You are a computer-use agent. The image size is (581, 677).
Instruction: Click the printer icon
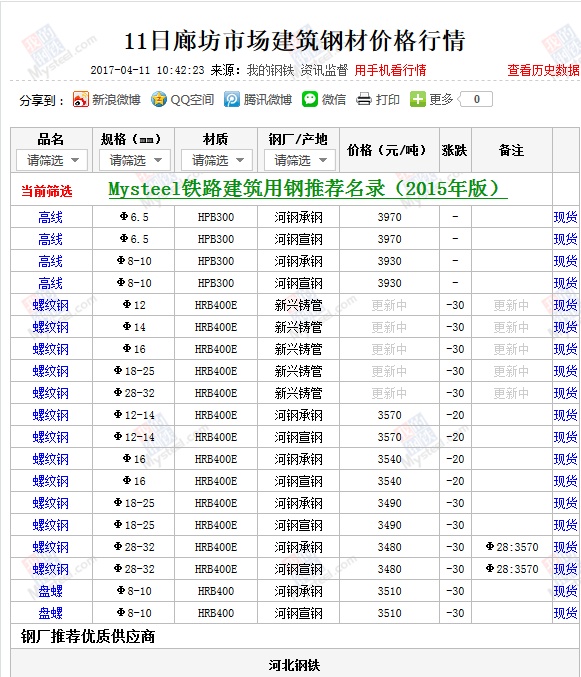364,99
